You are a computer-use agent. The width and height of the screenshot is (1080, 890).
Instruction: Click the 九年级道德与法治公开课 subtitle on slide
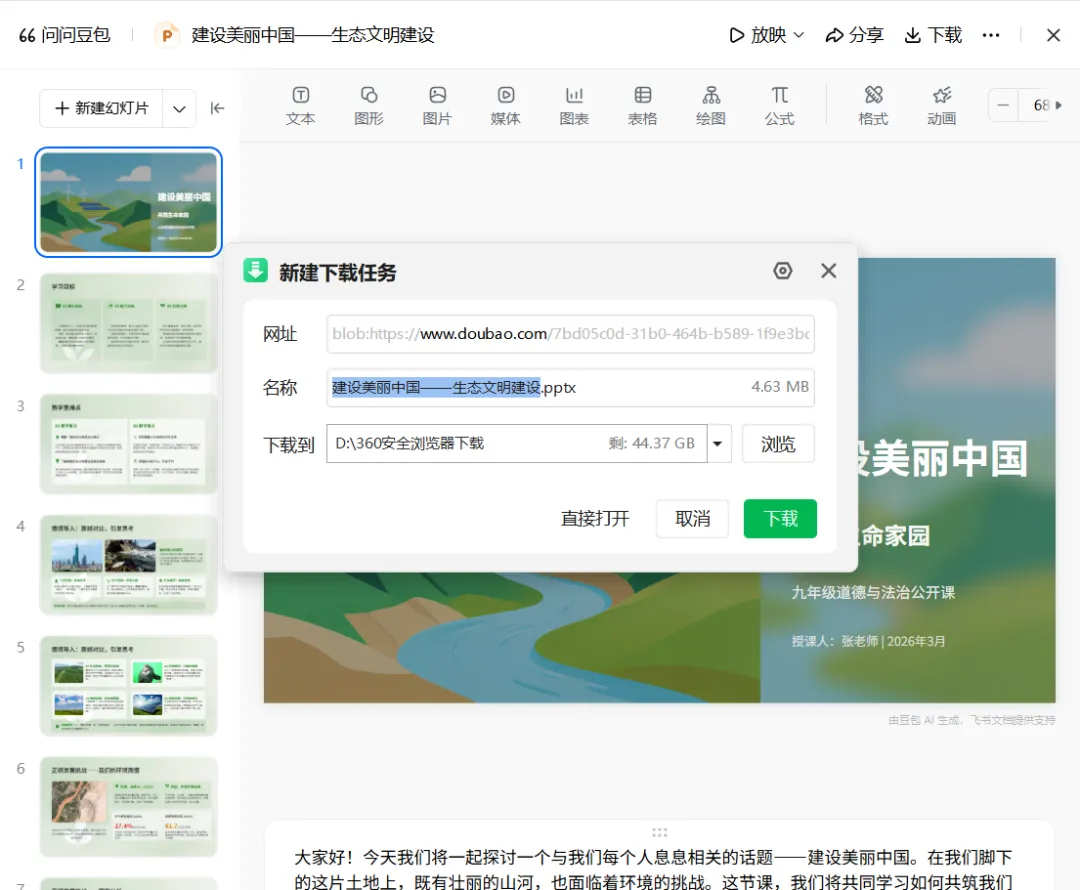tap(873, 592)
